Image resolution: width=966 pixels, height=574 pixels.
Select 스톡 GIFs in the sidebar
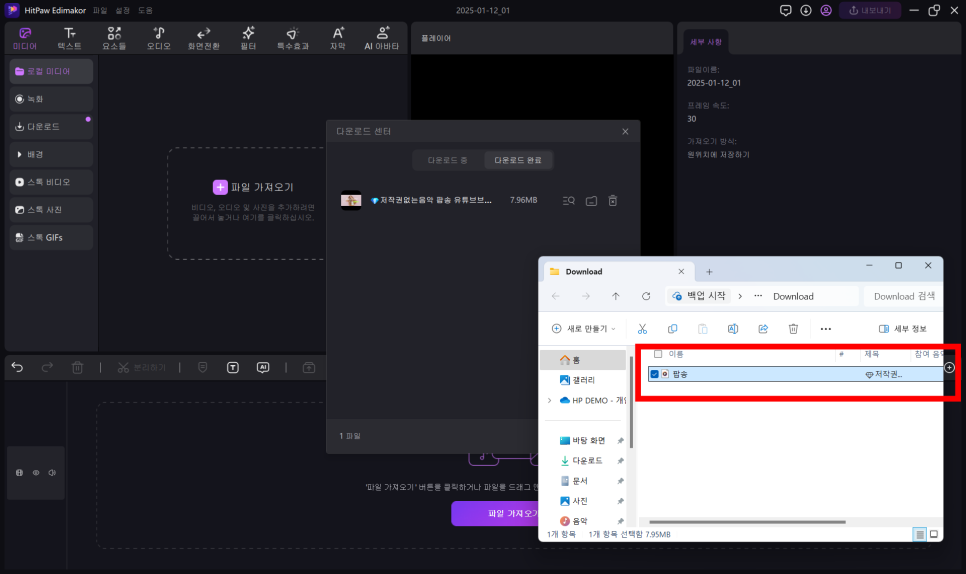(x=51, y=238)
